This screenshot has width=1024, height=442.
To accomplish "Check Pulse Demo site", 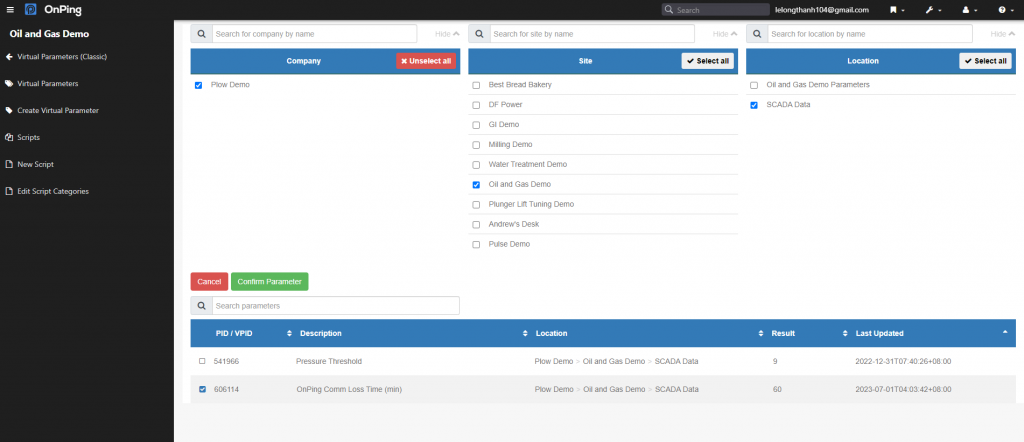I will (x=476, y=244).
